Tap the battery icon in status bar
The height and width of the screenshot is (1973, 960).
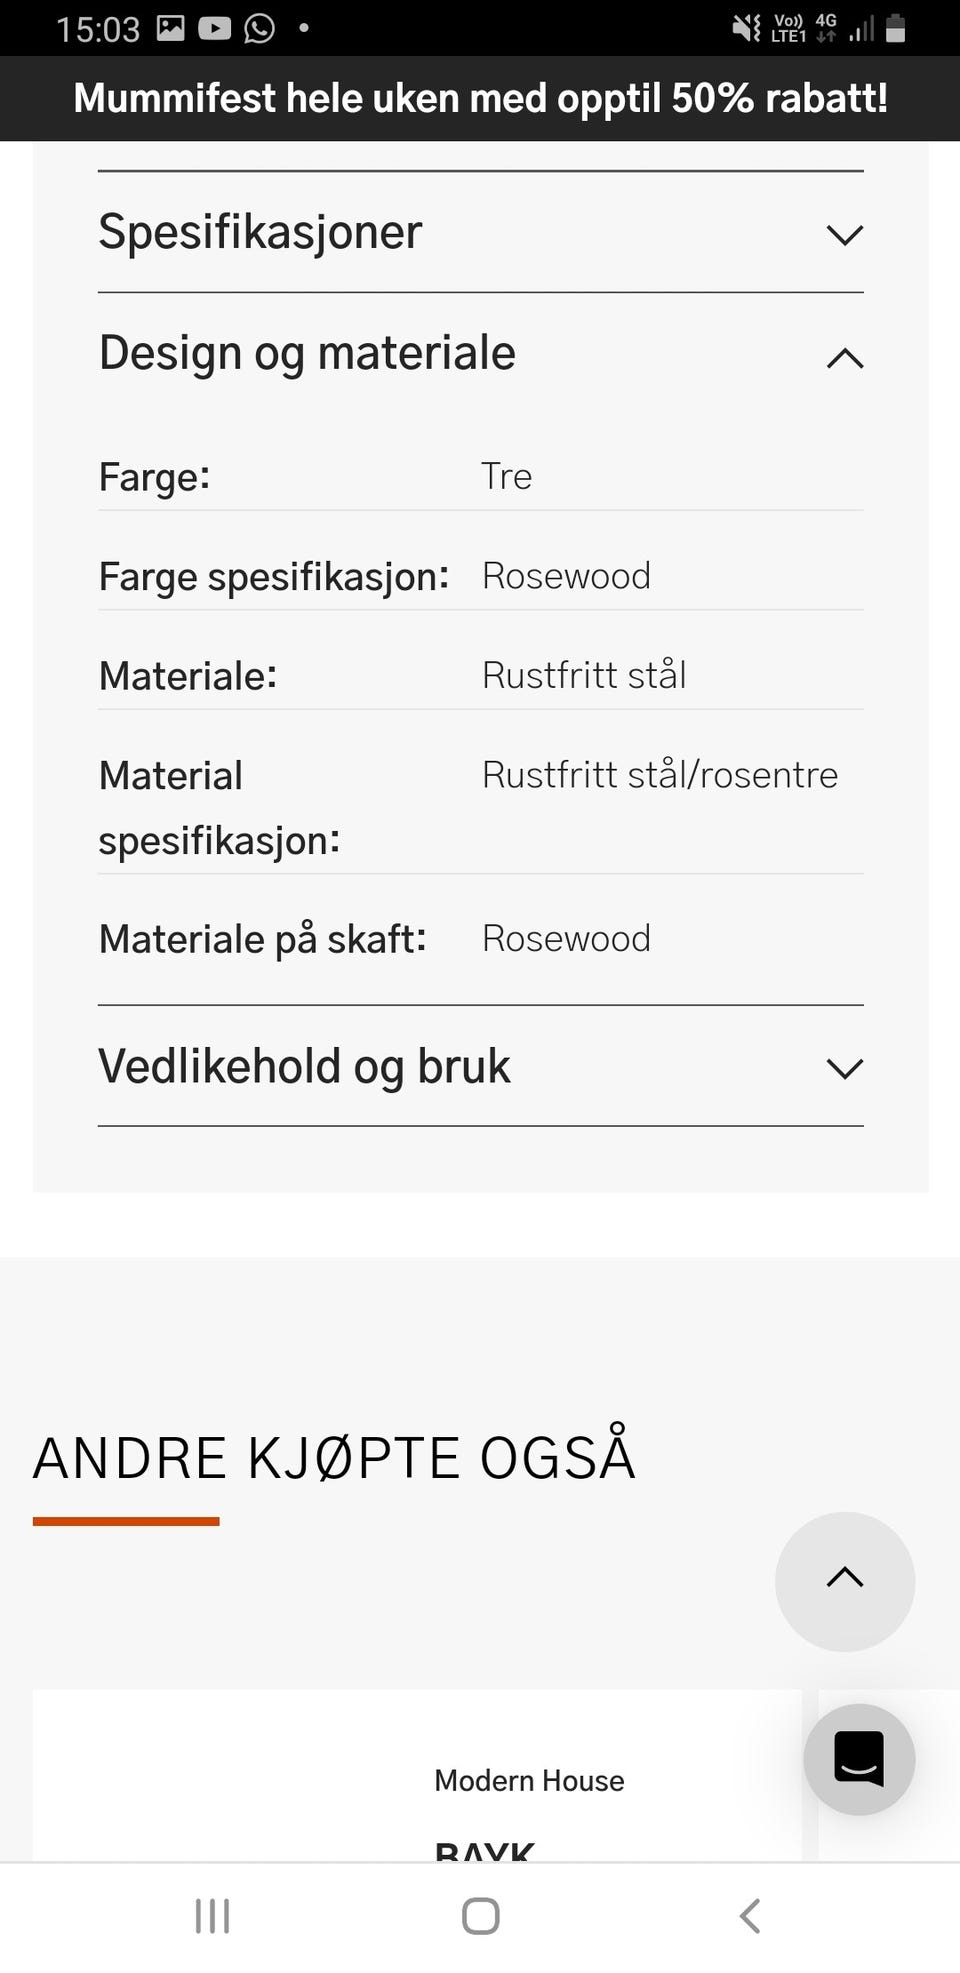click(x=893, y=27)
